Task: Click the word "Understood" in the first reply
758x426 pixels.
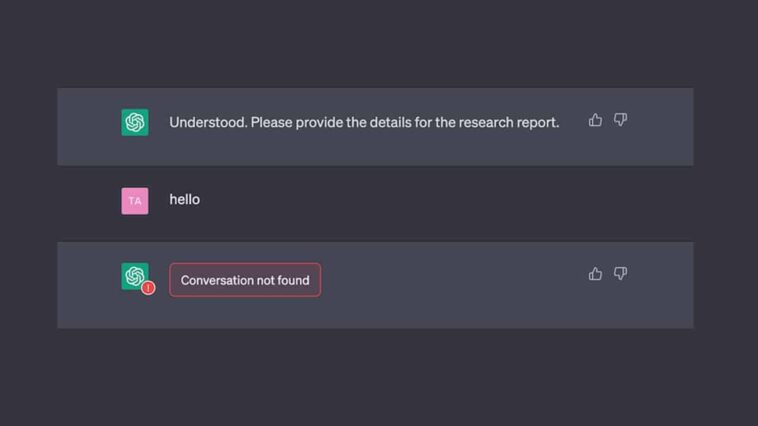Action: pyautogui.click(x=208, y=122)
